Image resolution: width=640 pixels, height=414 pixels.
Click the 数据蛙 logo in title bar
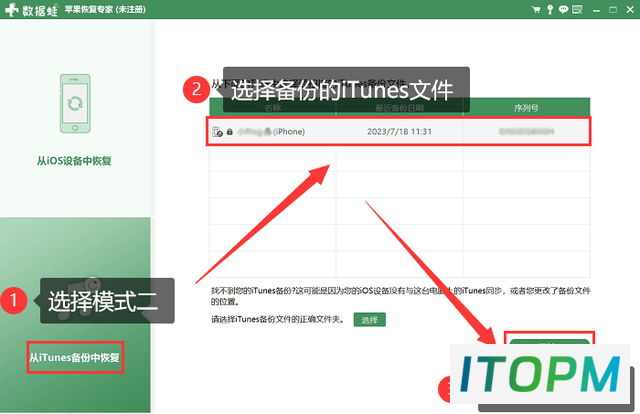coord(32,10)
